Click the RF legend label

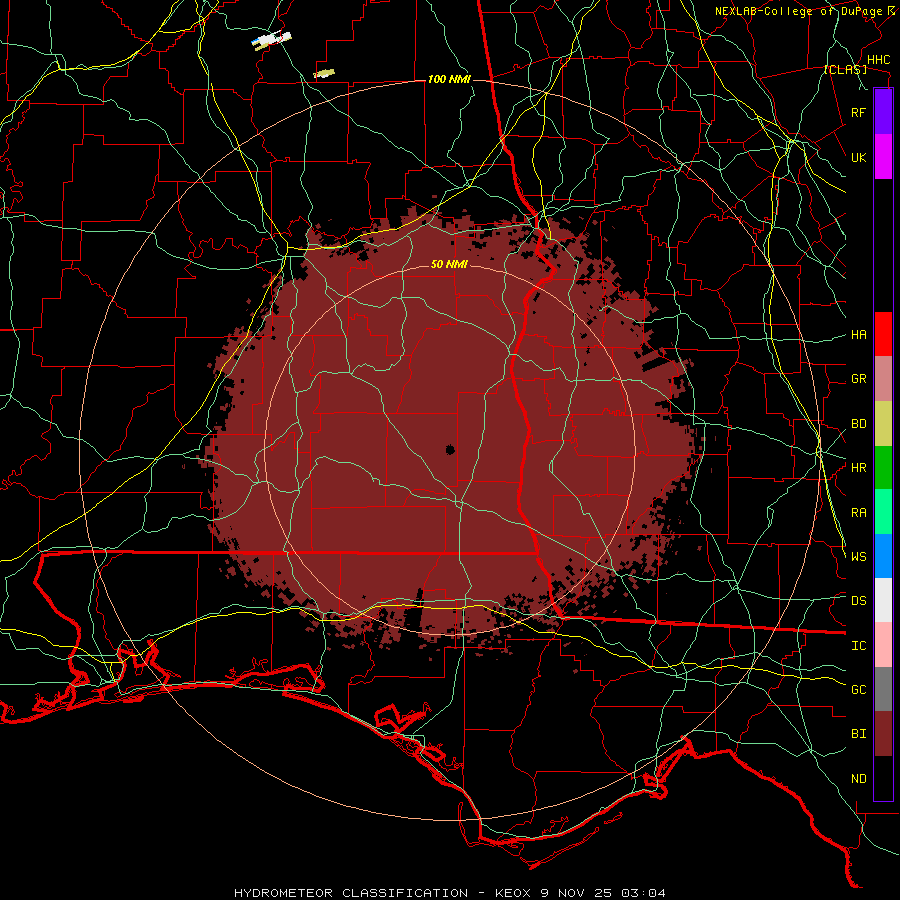pos(858,112)
